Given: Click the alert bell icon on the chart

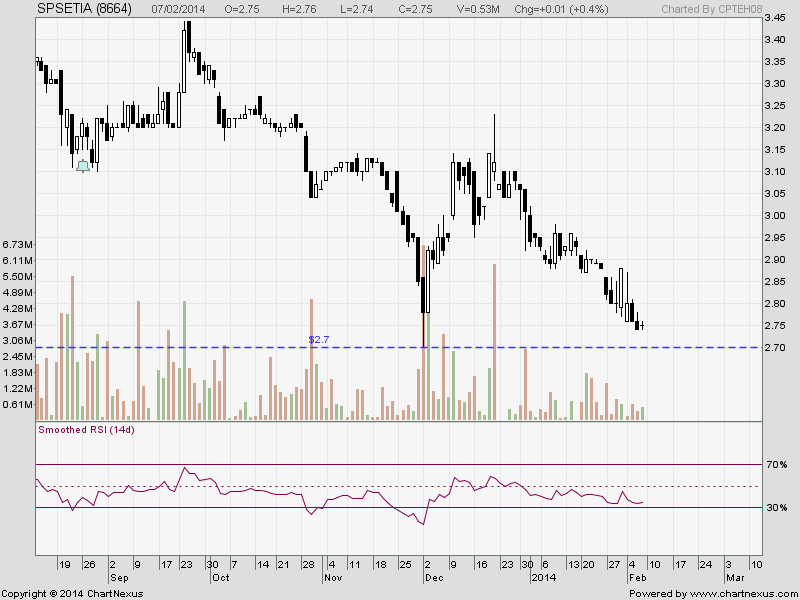Looking at the screenshot, I should pos(83,166).
